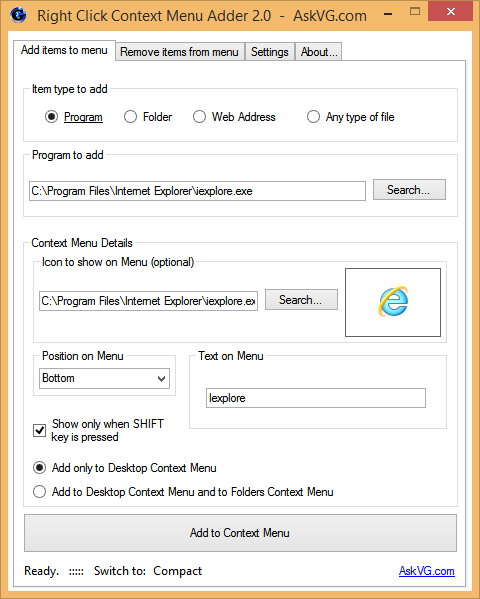Image resolution: width=480 pixels, height=599 pixels.
Task: Choose Add to Desktop and Folders Context Menu
Action: [39, 492]
